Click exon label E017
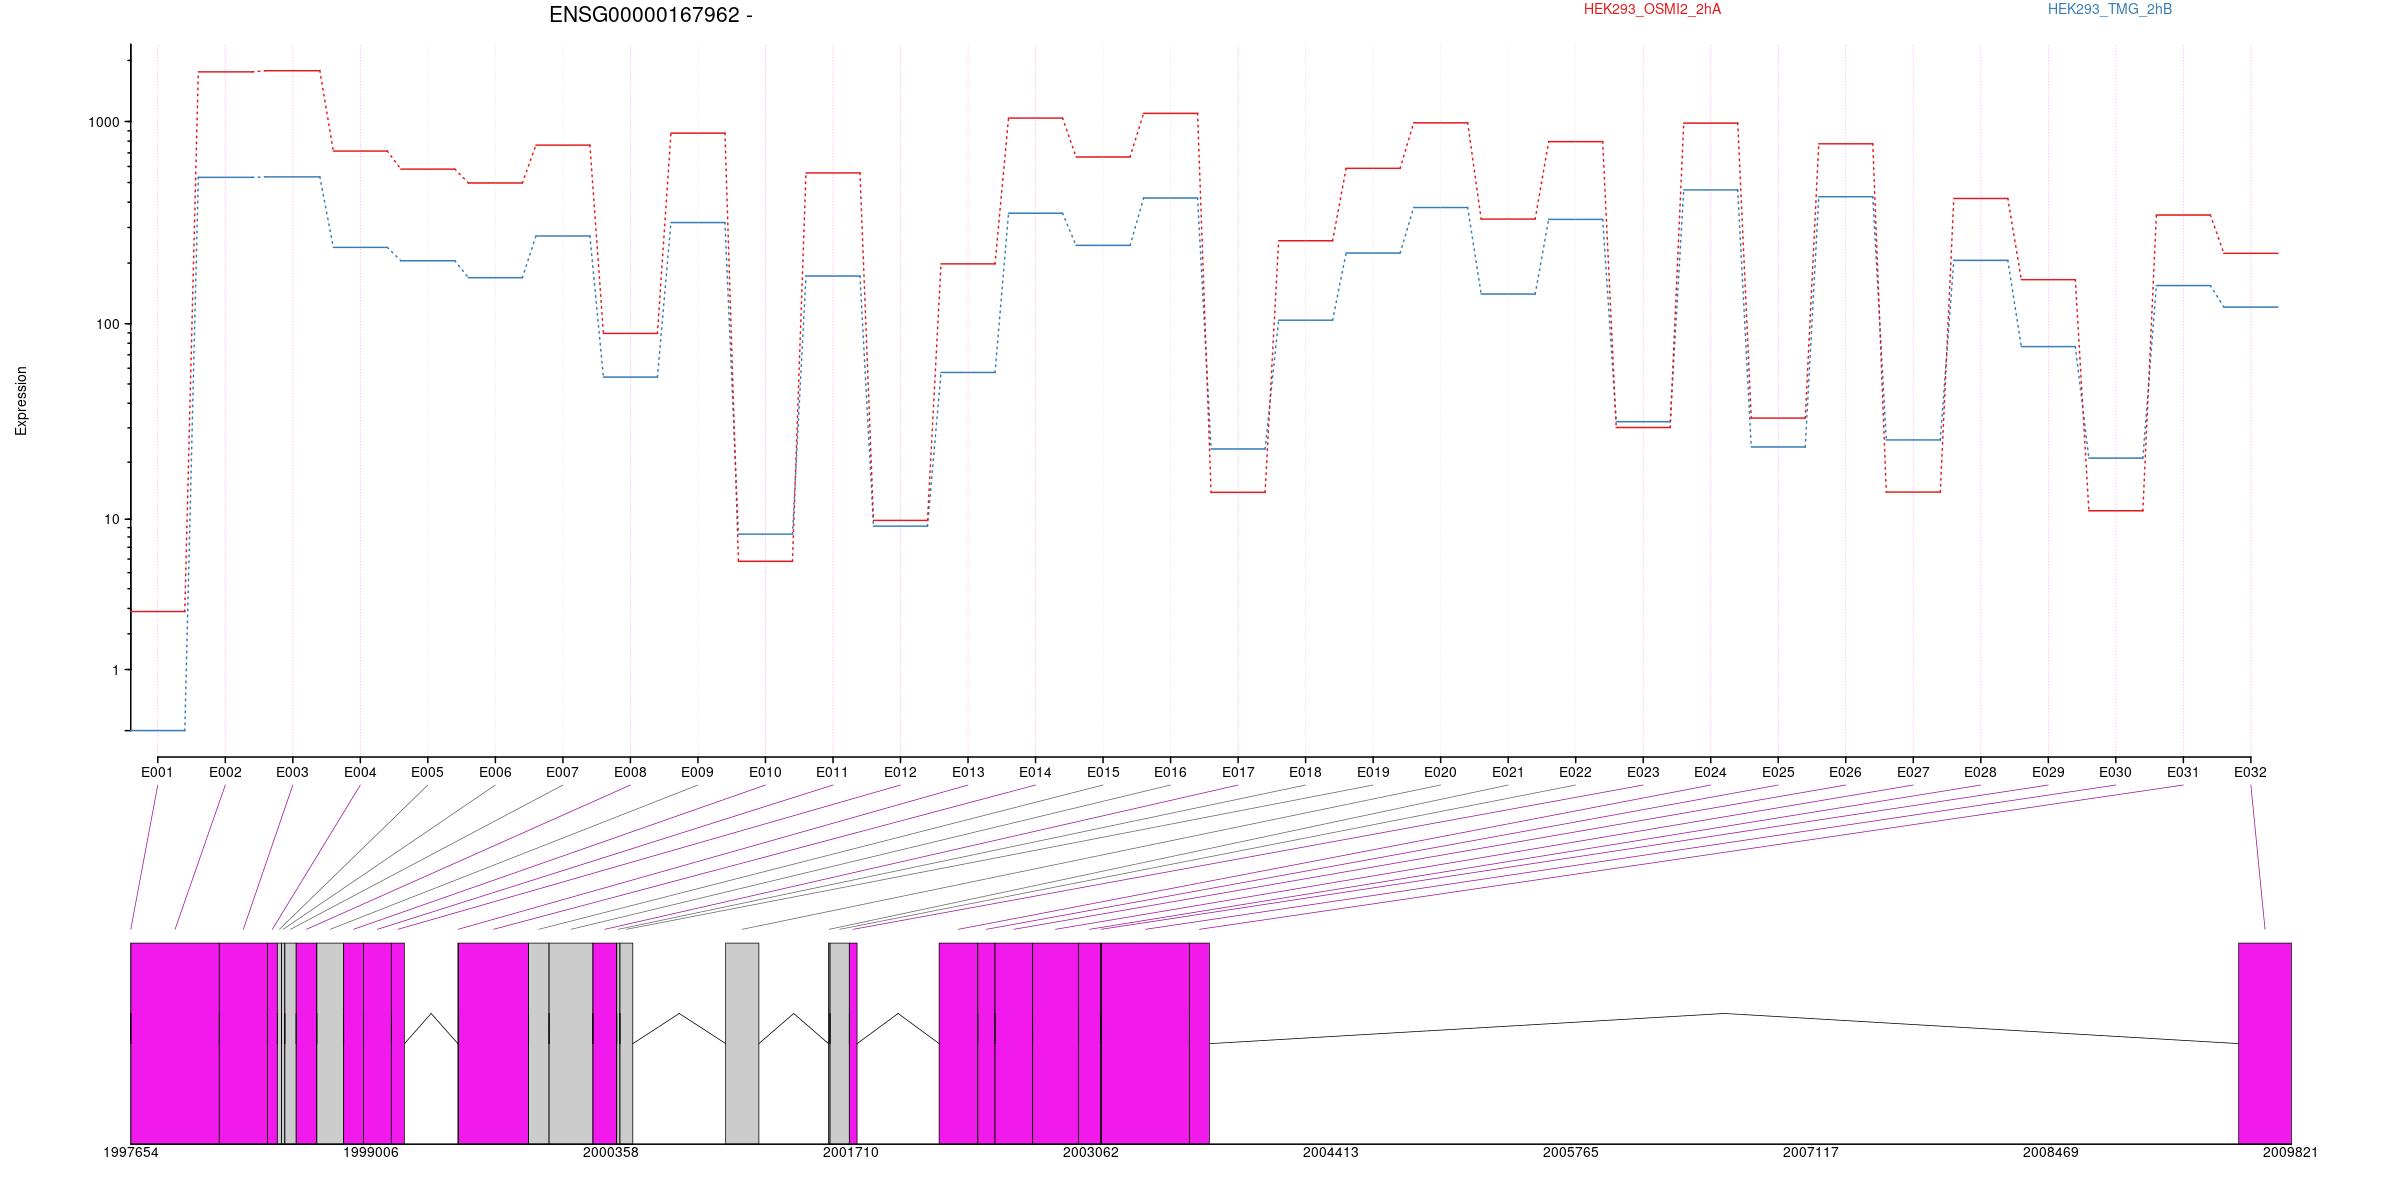This screenshot has height=1200, width=2400. [1238, 772]
